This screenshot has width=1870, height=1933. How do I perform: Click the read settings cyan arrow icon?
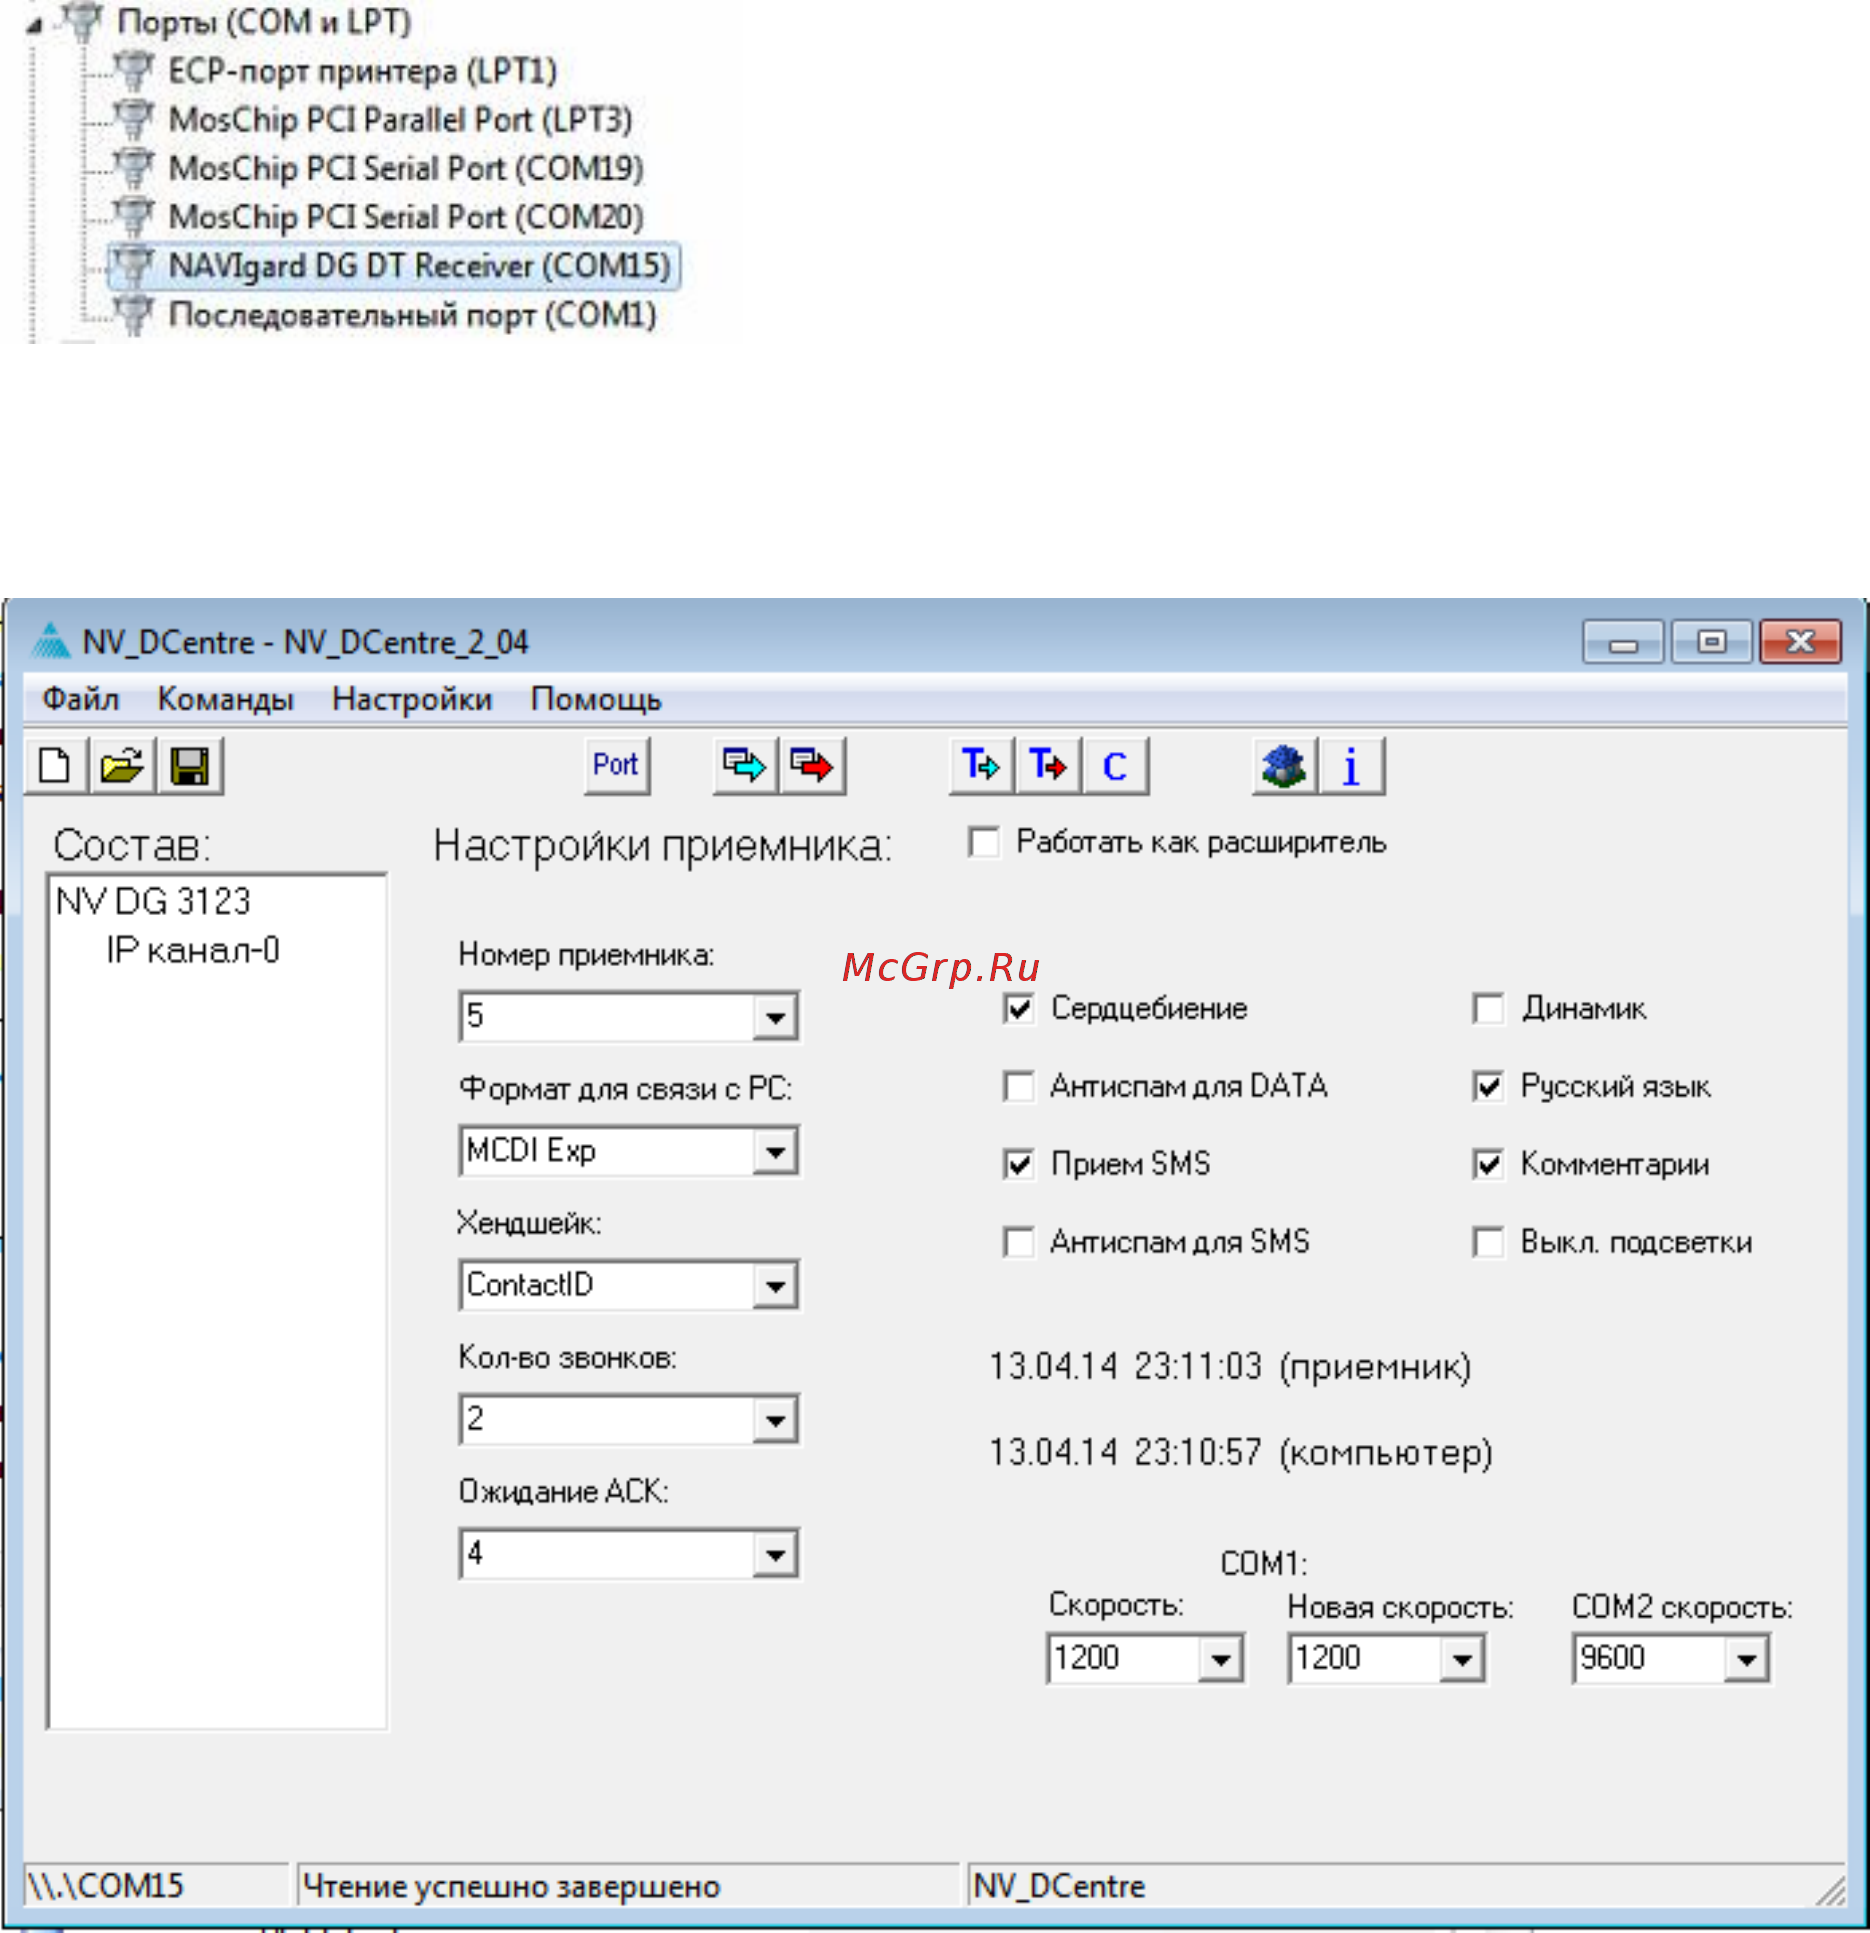coord(744,766)
